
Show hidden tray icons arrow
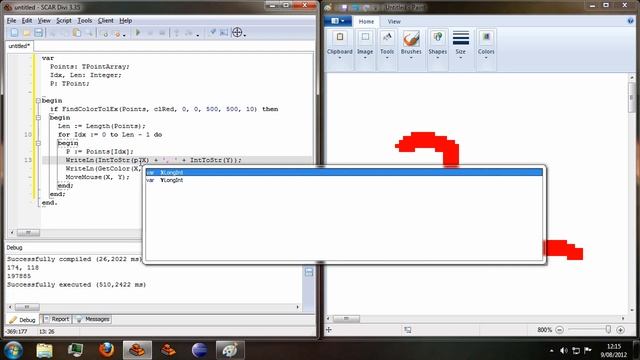552,351
